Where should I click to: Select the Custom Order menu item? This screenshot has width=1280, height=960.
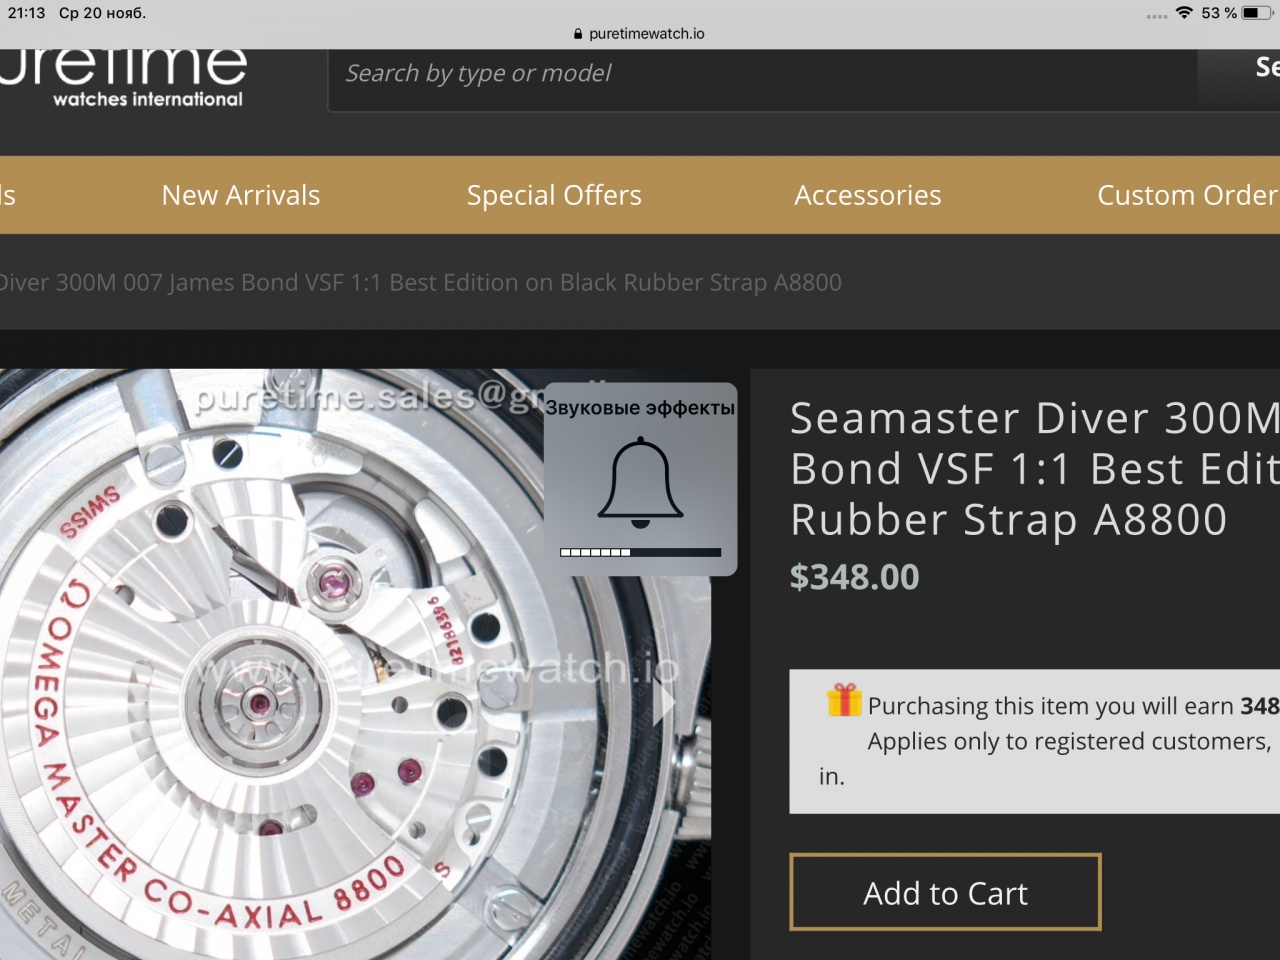point(1187,195)
